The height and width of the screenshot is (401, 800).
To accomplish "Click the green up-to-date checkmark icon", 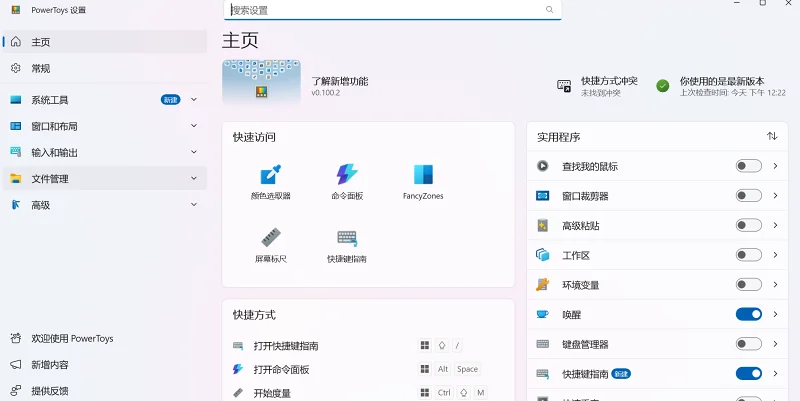I will click(662, 86).
